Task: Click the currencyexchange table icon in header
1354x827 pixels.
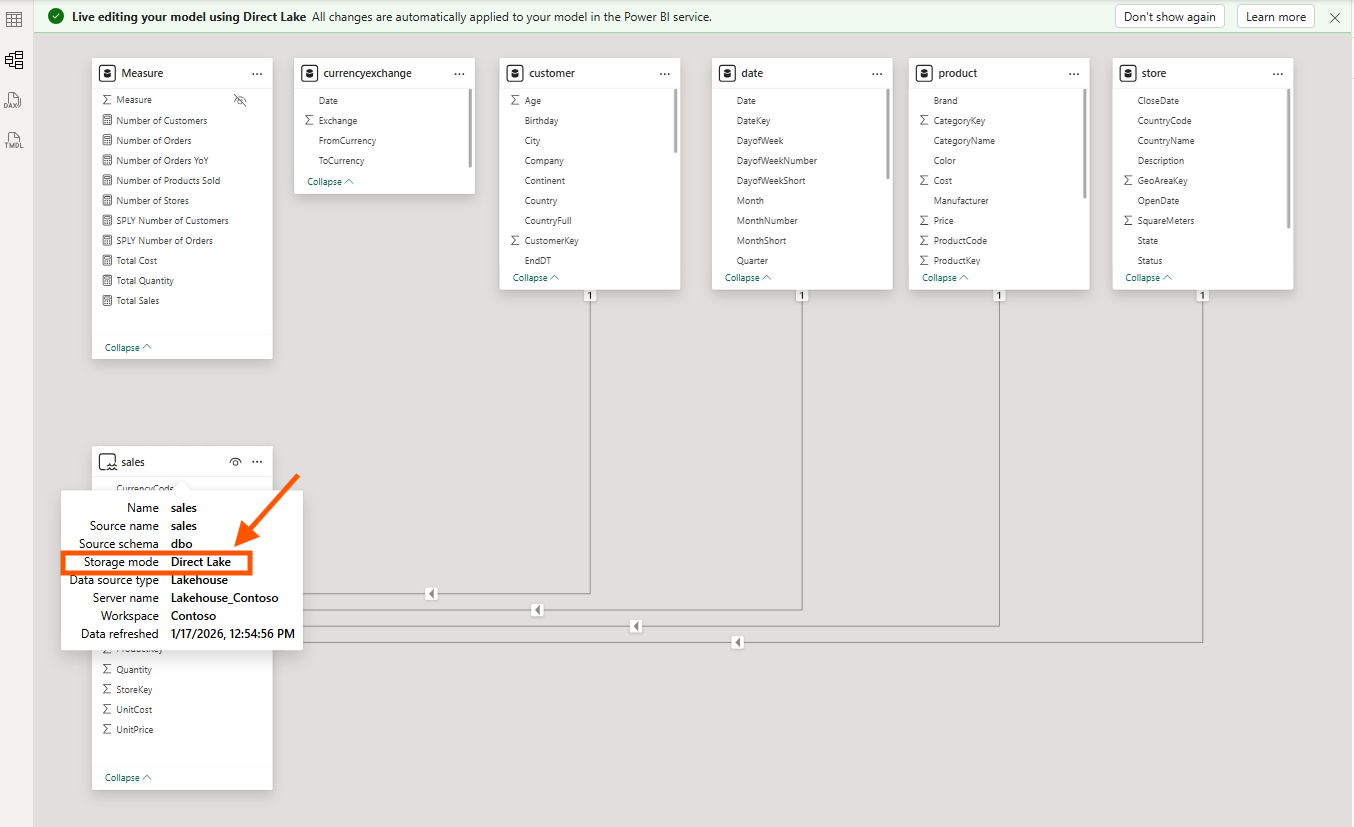Action: [x=310, y=73]
